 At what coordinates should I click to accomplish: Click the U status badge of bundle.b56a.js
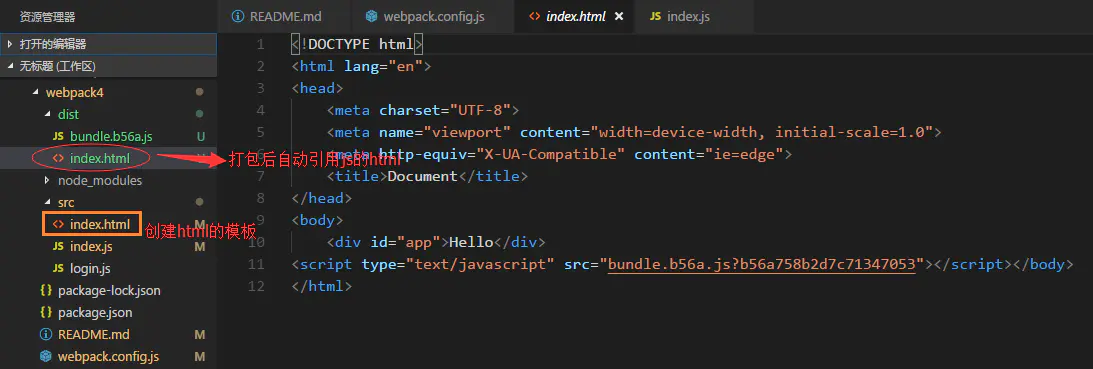click(200, 136)
